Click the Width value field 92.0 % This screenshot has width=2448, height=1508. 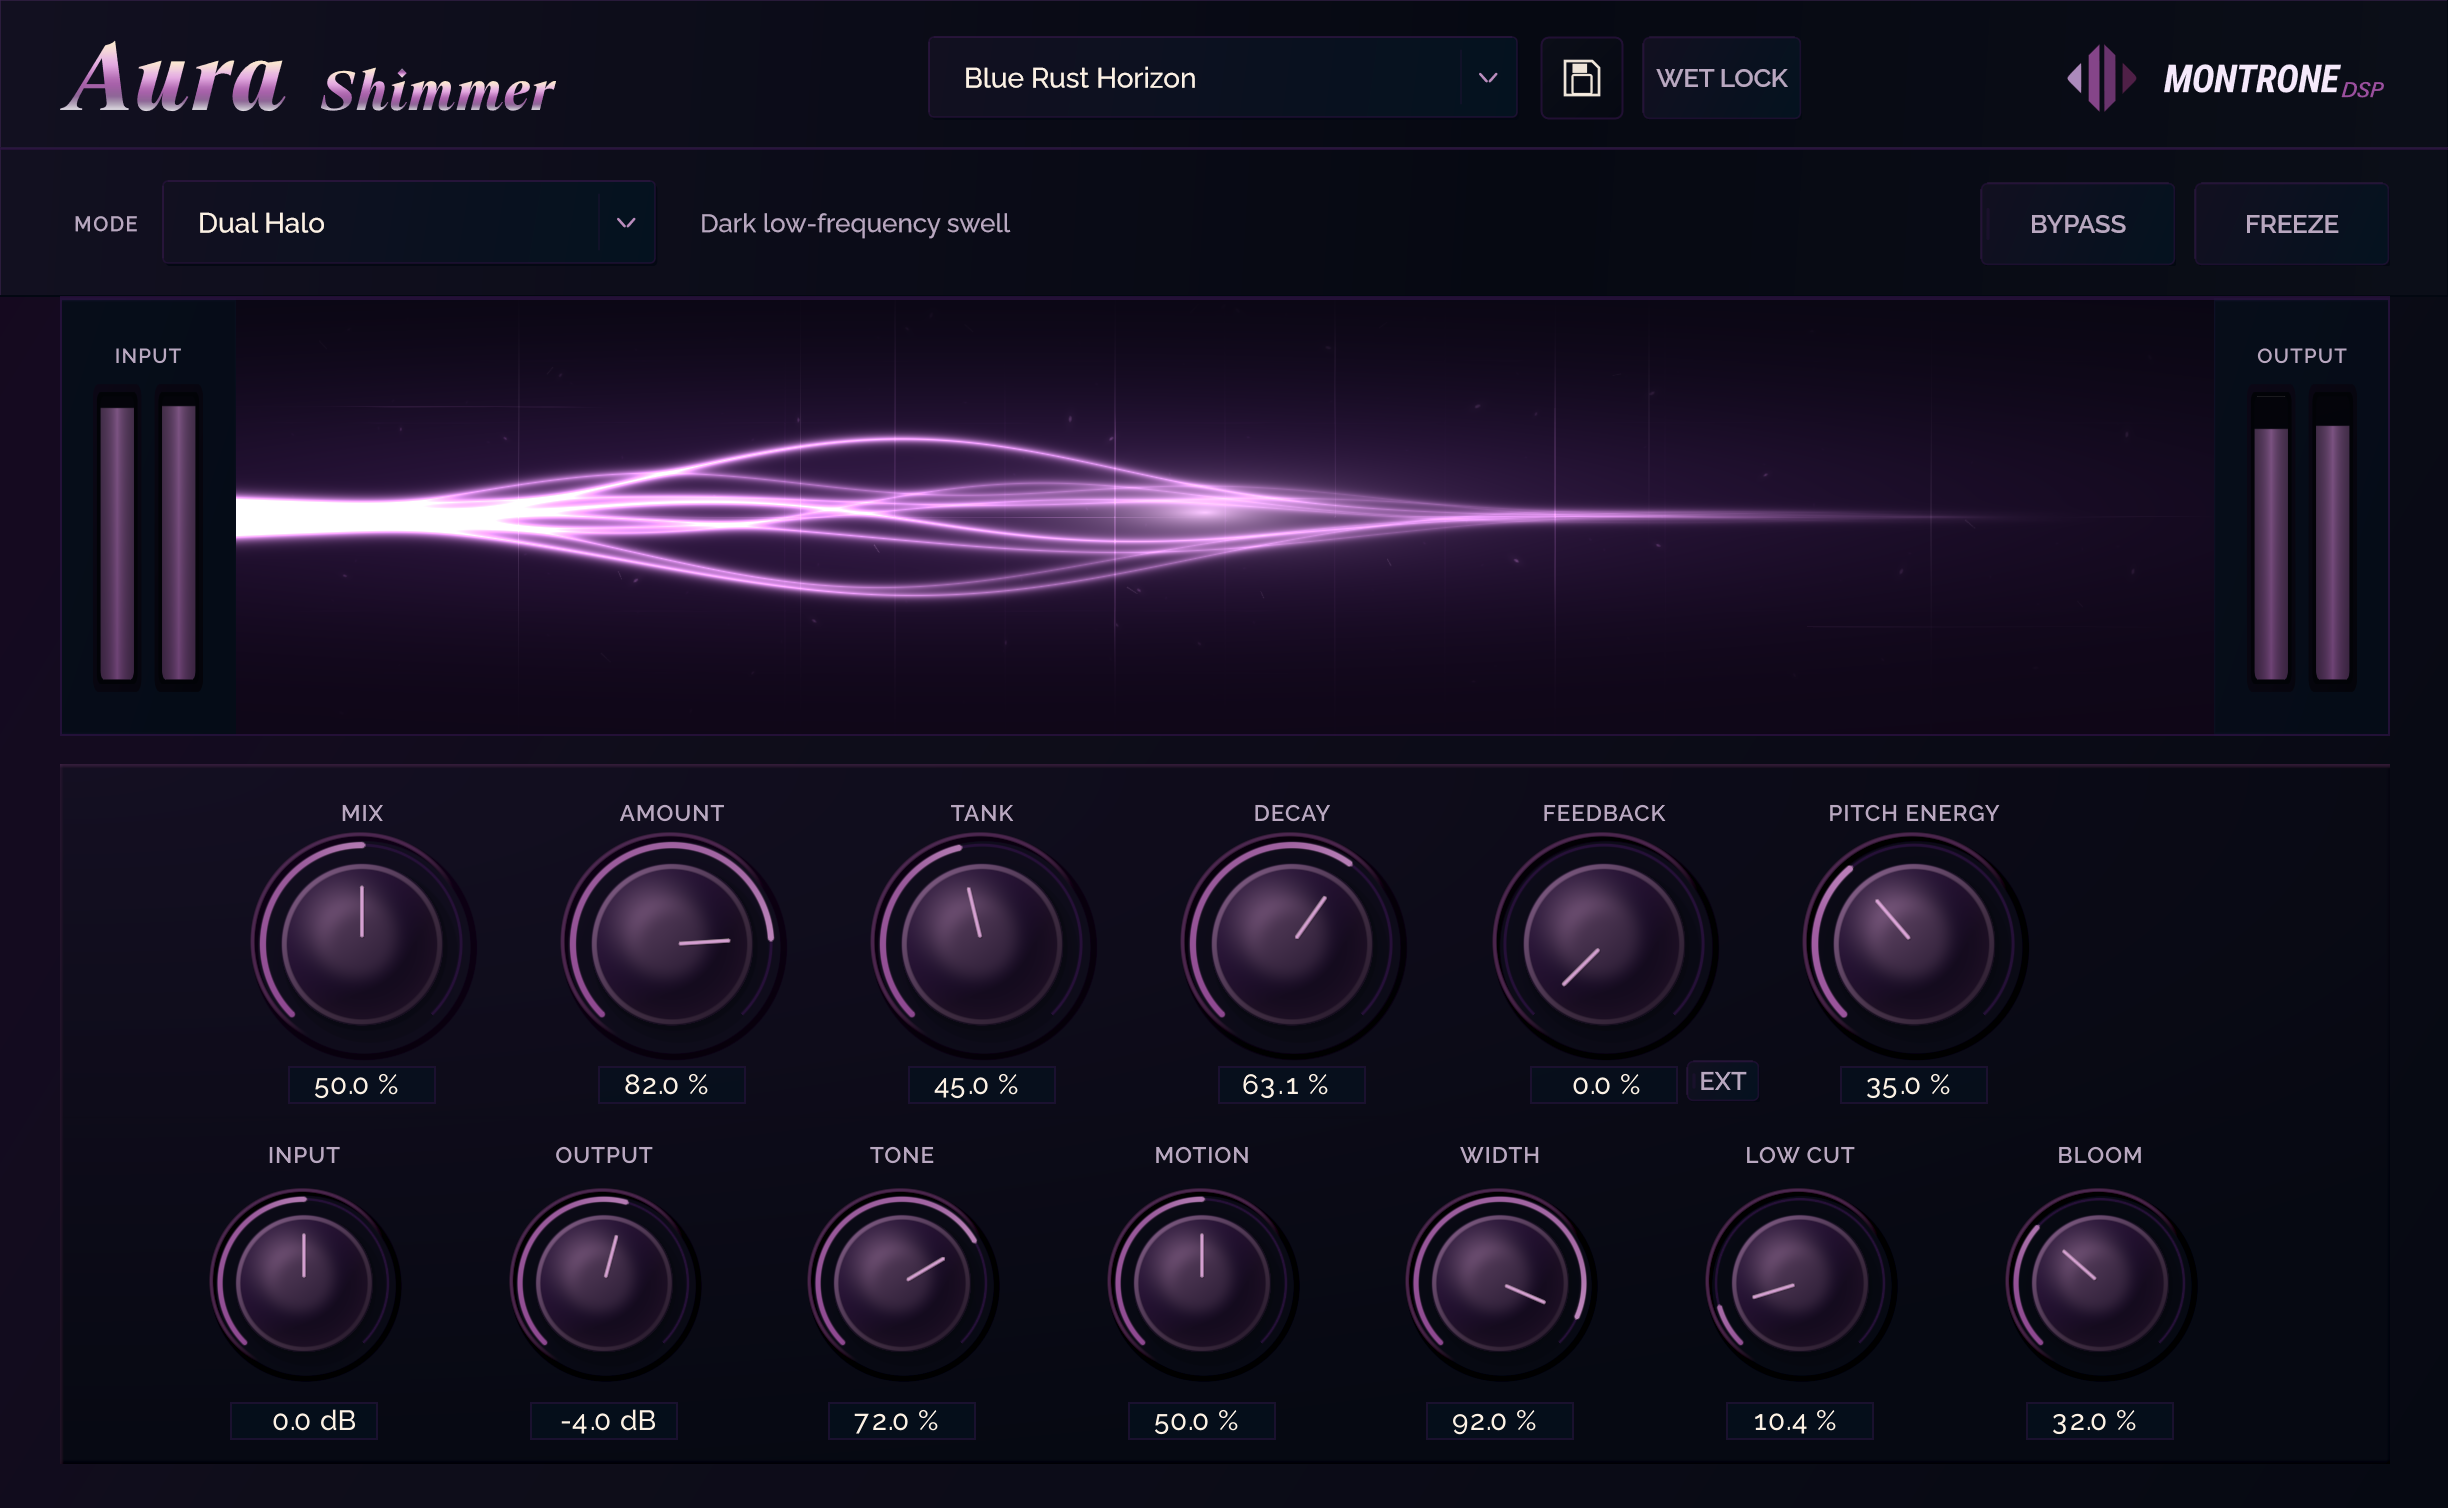pos(1500,1421)
